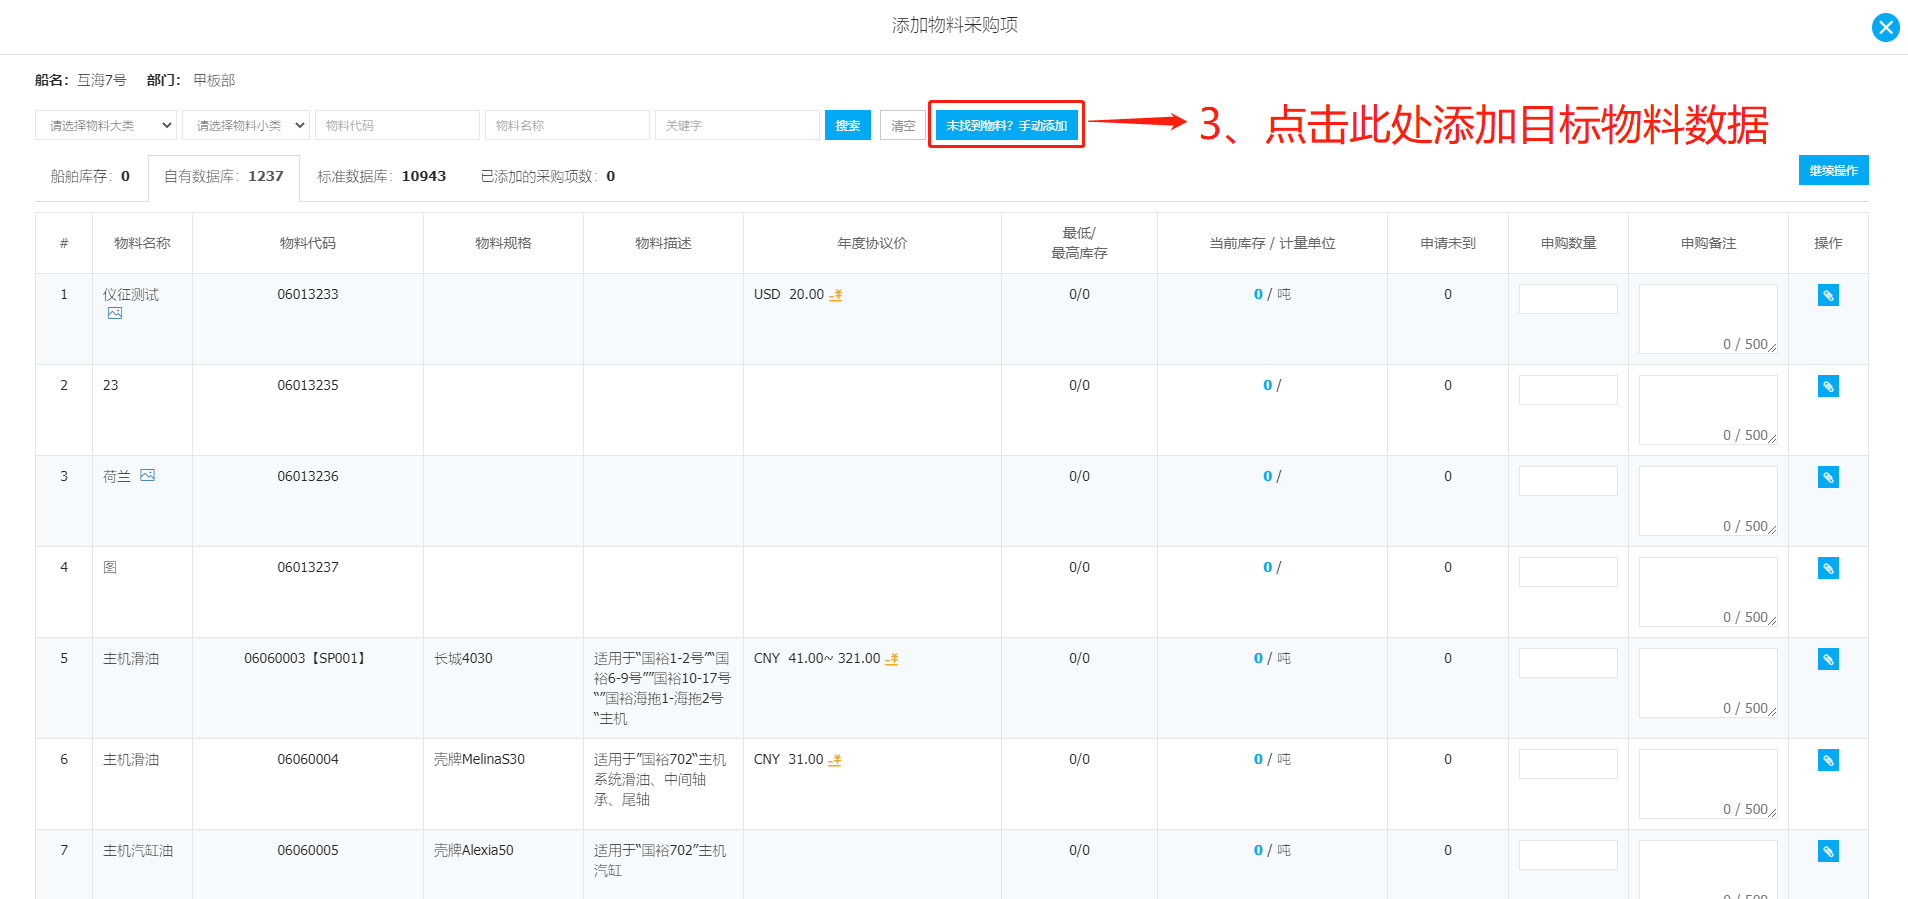The width and height of the screenshot is (1908, 899).
Task: Click 申购数量 input for row 06060004
Action: [1568, 764]
